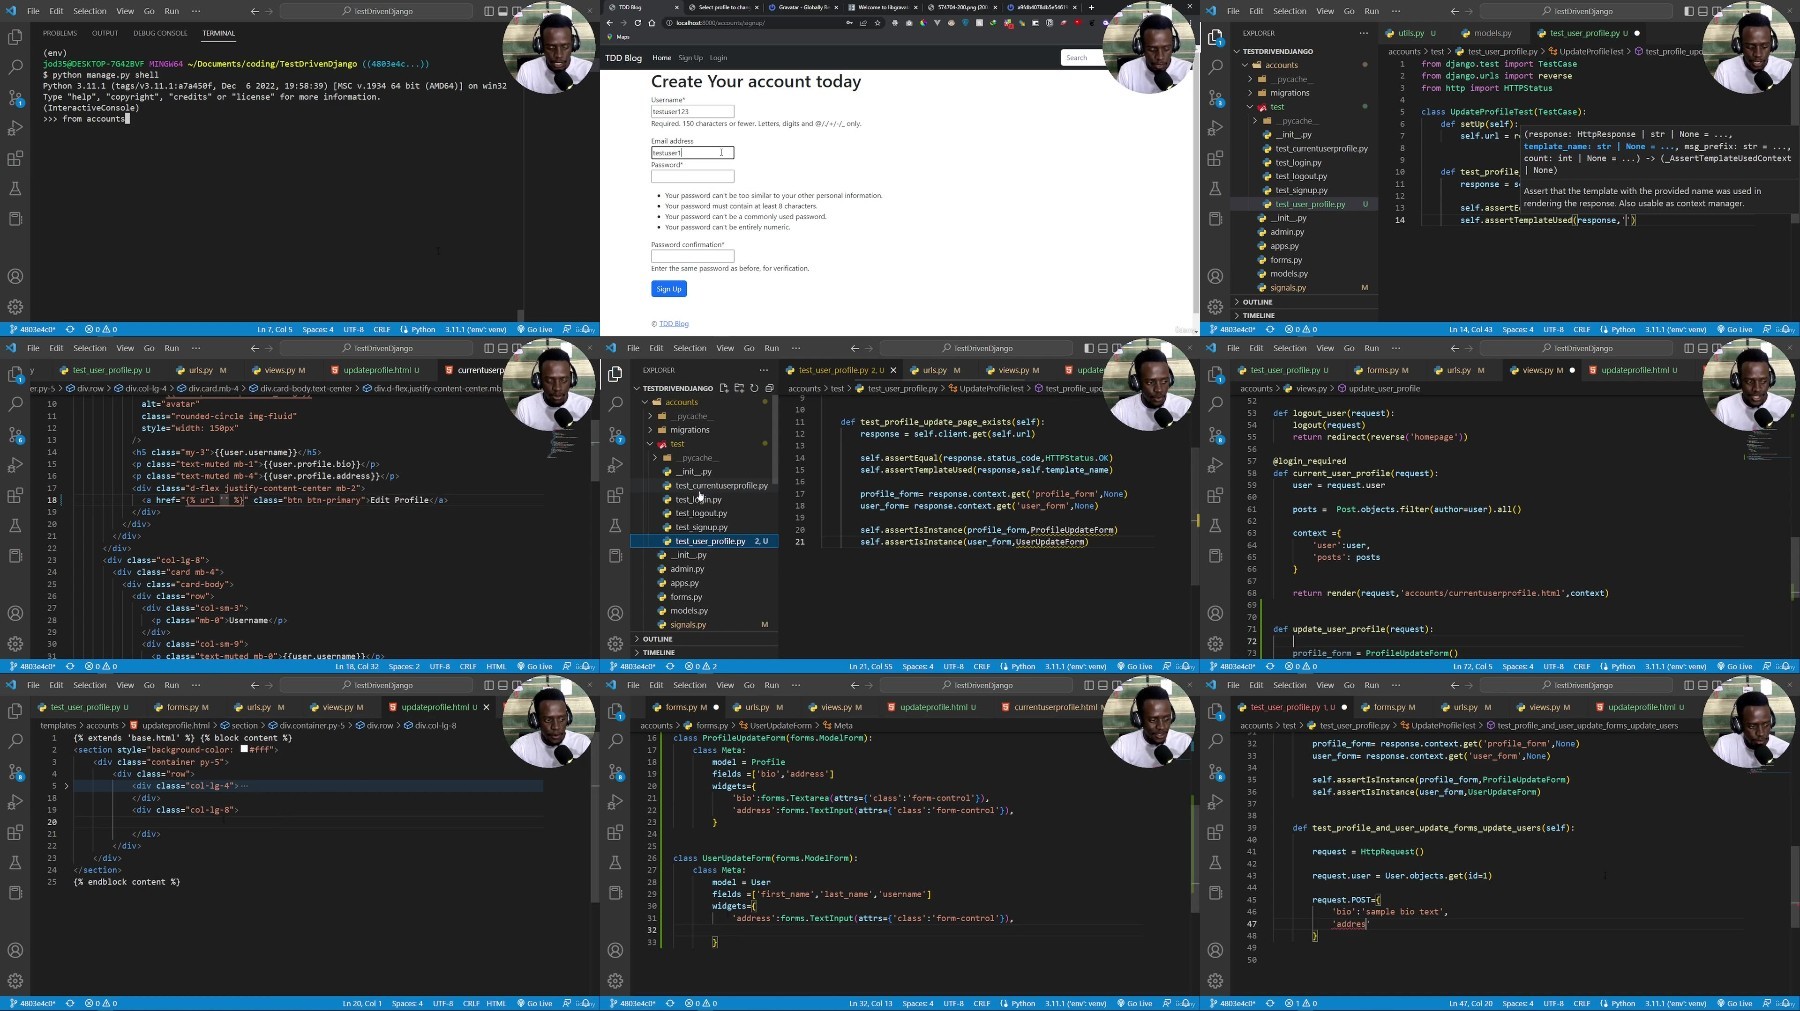Click the browser home button
Image resolution: width=1800 pixels, height=1011 pixels.
(x=651, y=23)
